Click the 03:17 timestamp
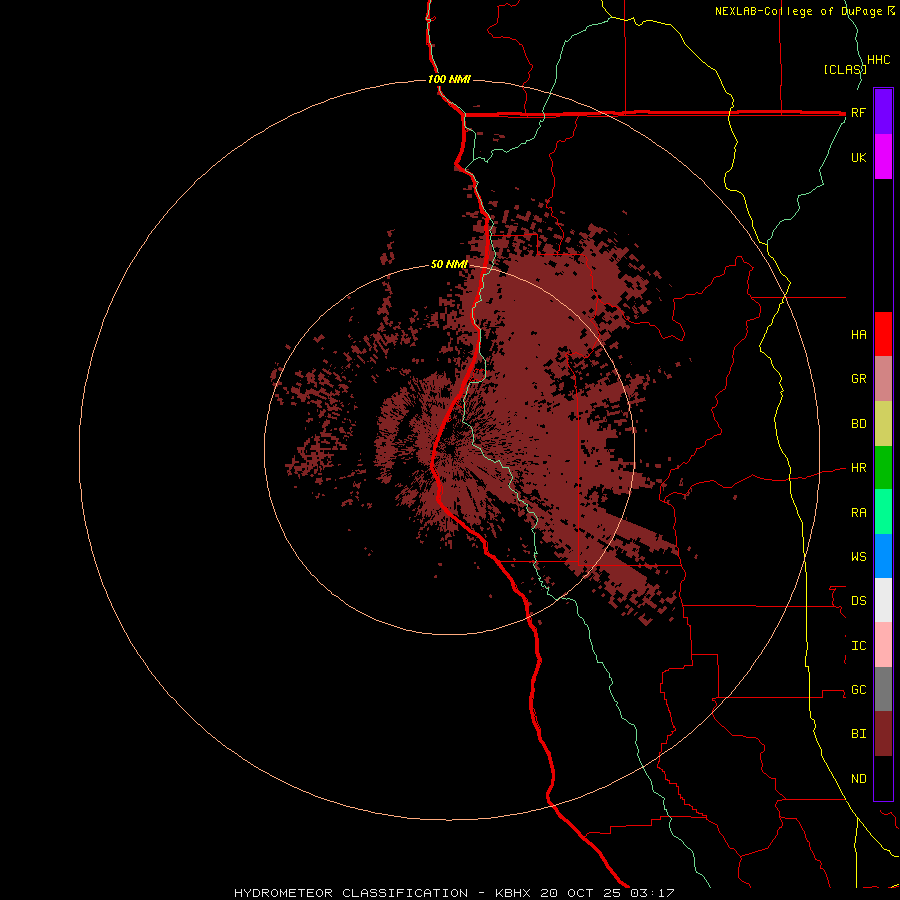Image resolution: width=900 pixels, height=900 pixels. click(x=652, y=893)
